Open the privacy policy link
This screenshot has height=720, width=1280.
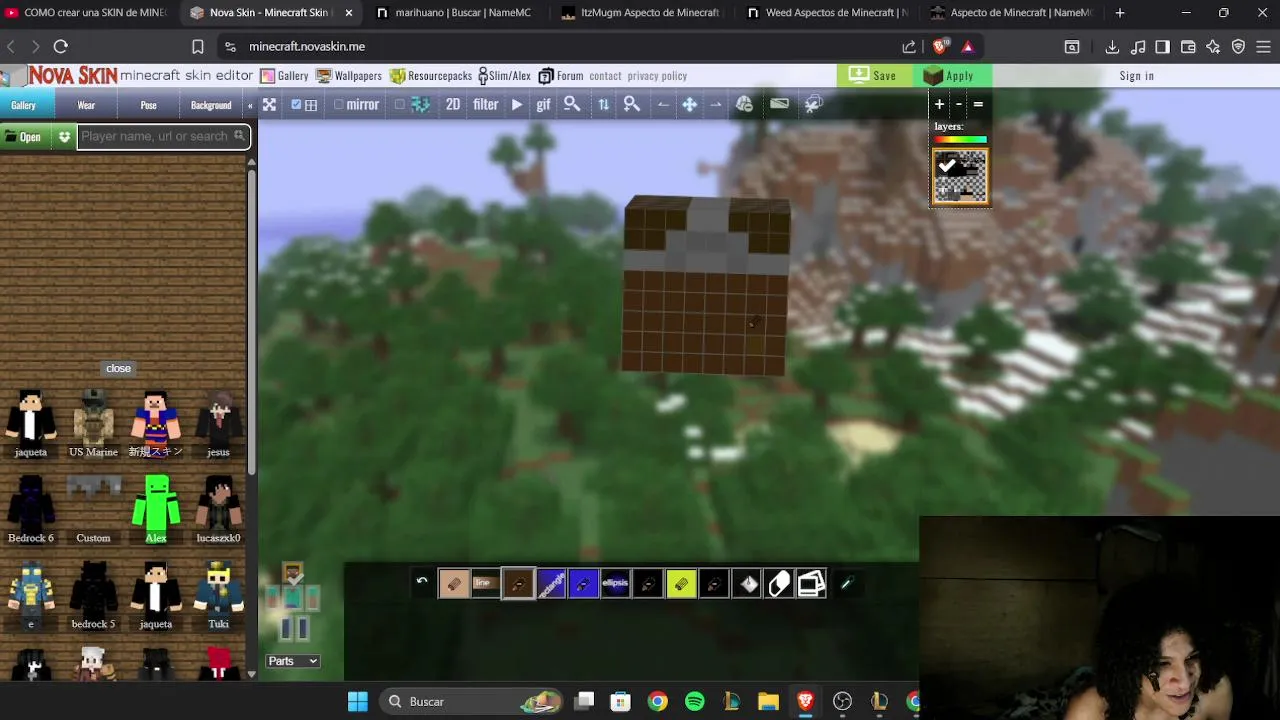(657, 76)
